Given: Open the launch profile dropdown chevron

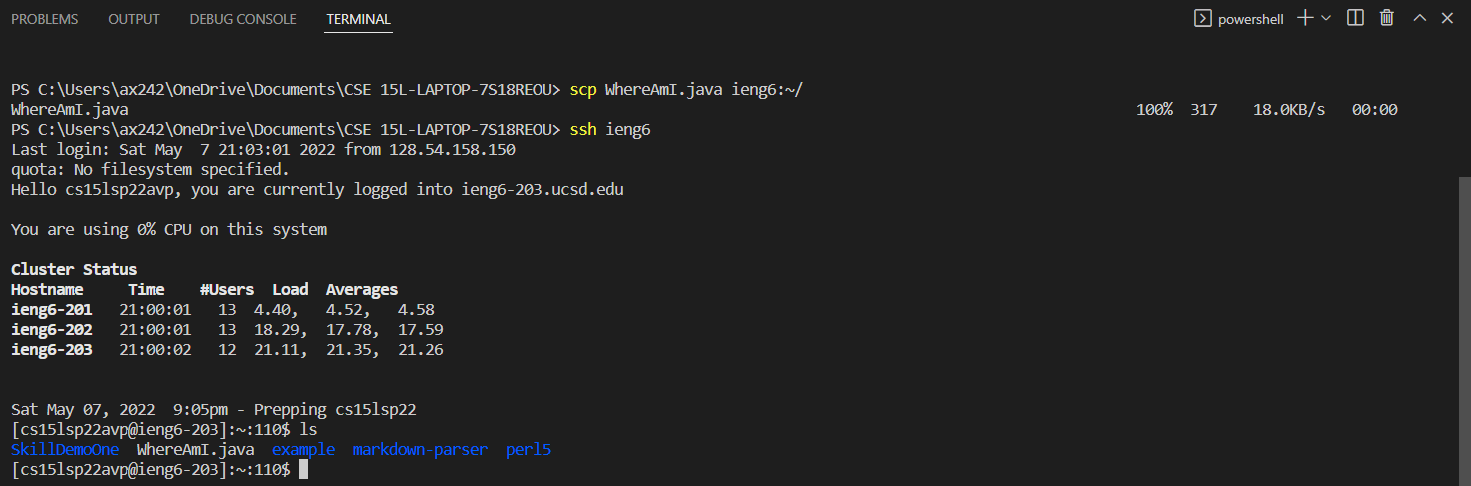Looking at the screenshot, I should (1326, 18).
